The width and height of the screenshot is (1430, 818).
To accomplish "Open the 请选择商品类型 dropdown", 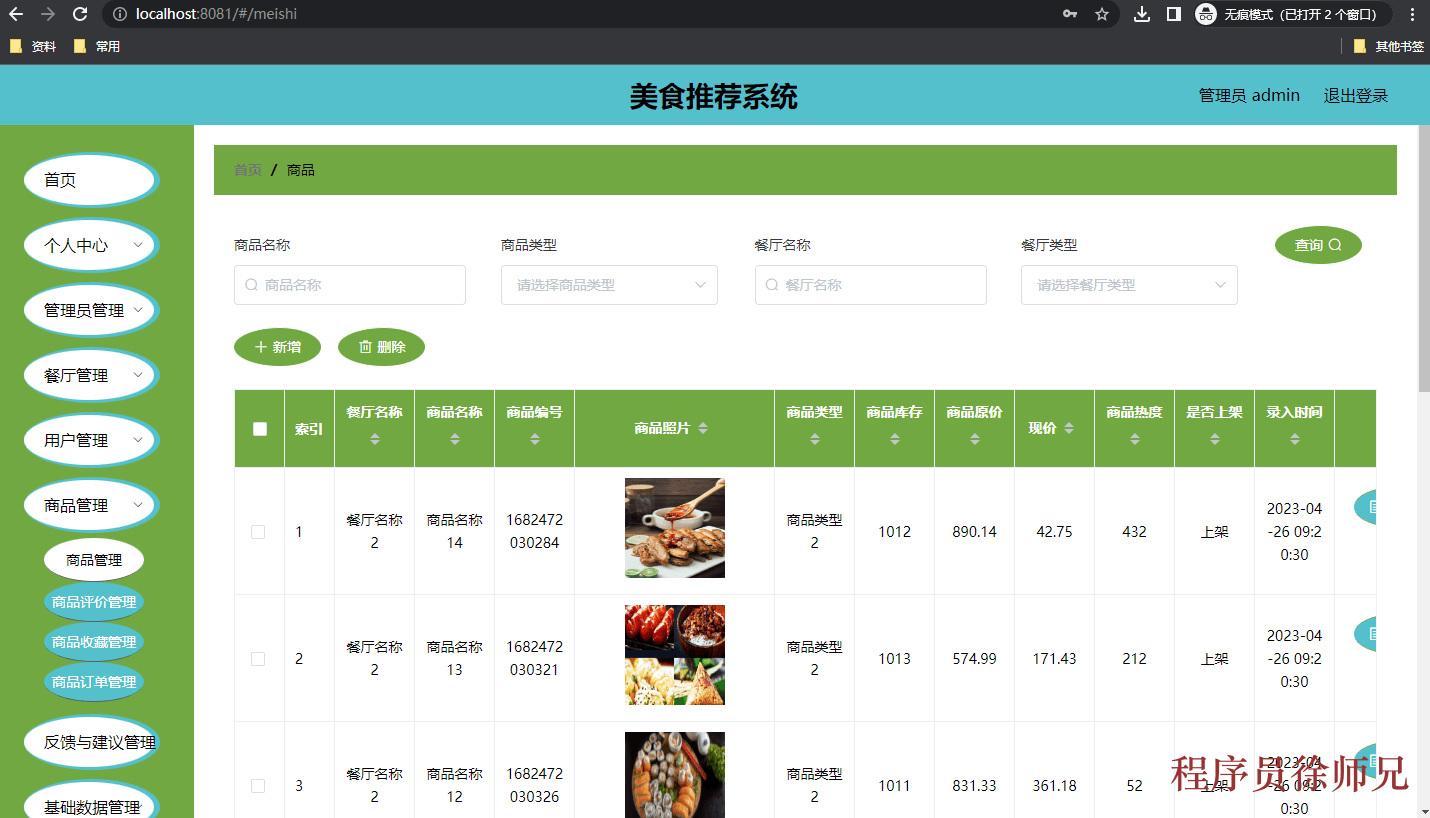I will coord(609,285).
